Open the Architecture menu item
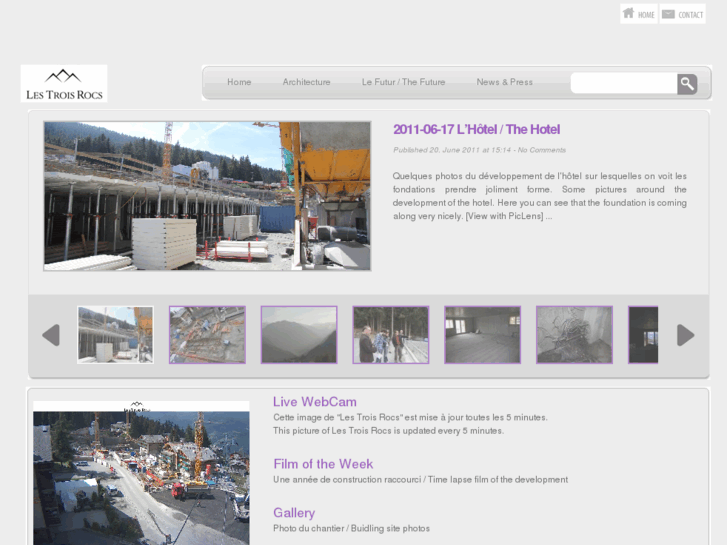 click(306, 82)
